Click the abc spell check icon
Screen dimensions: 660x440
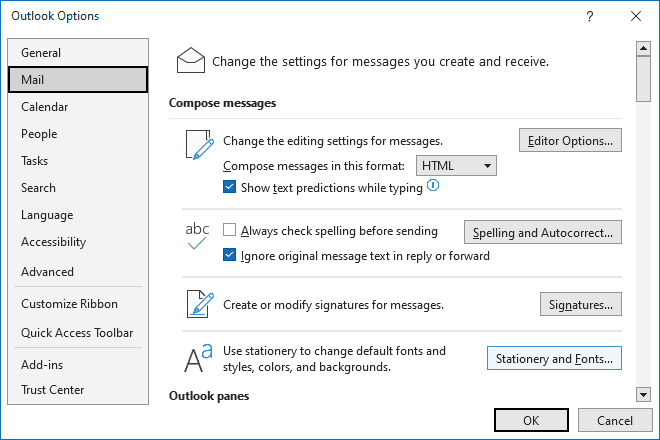[197, 236]
